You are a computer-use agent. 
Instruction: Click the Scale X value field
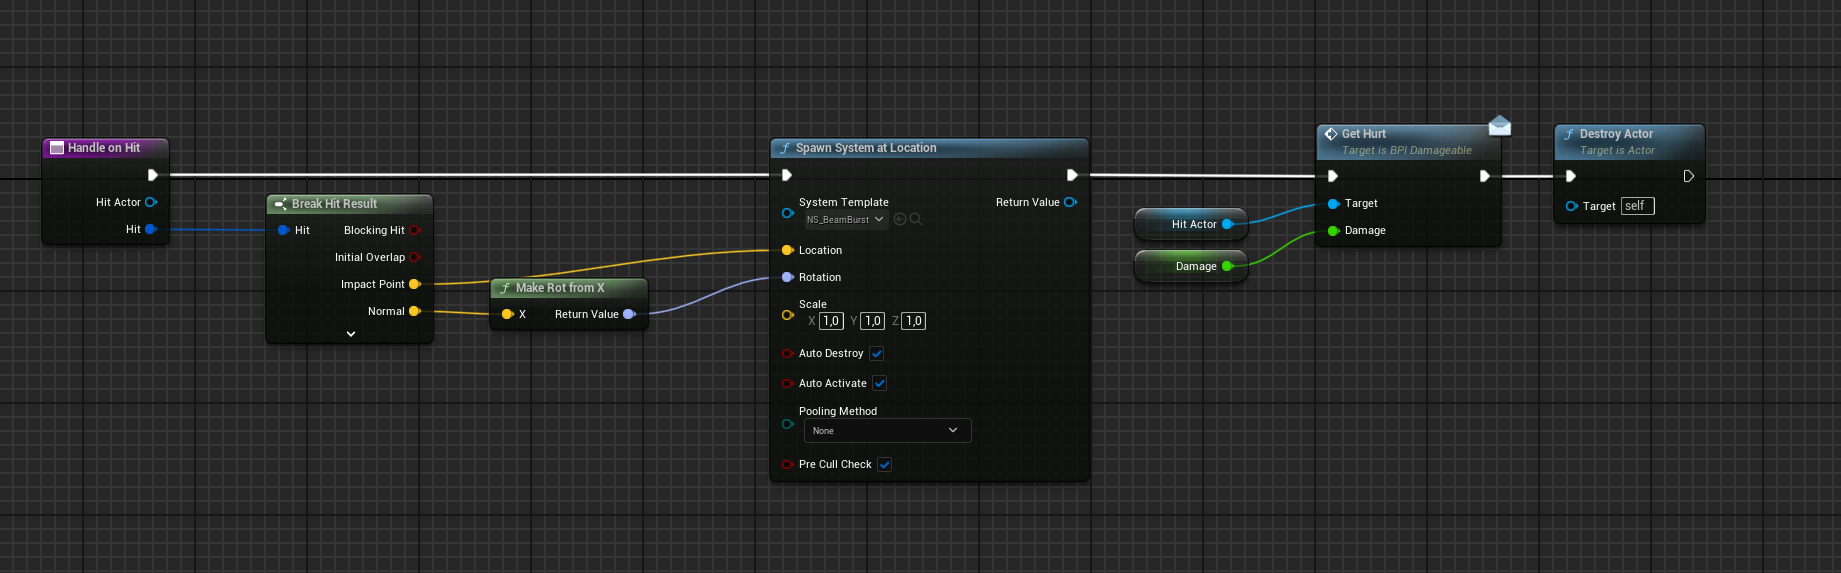831,321
